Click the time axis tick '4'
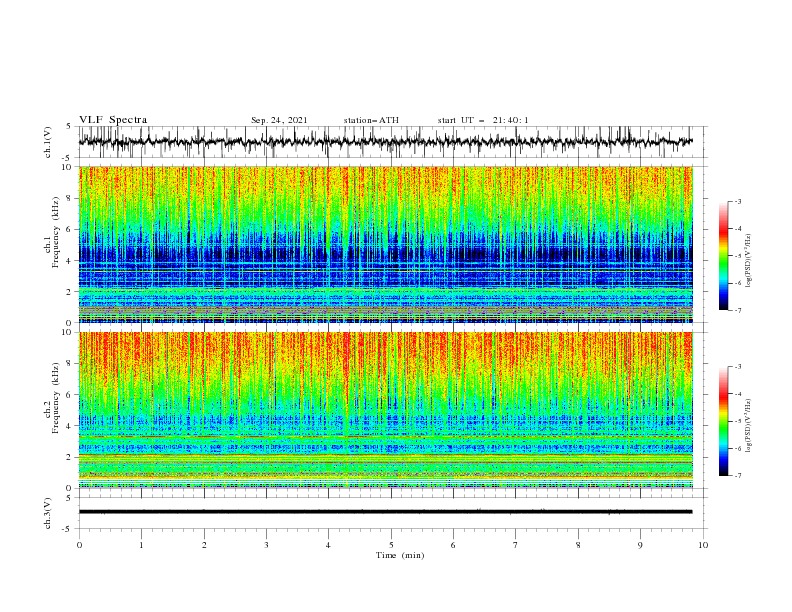Viewport: 792px width, 612px height. coord(328,545)
